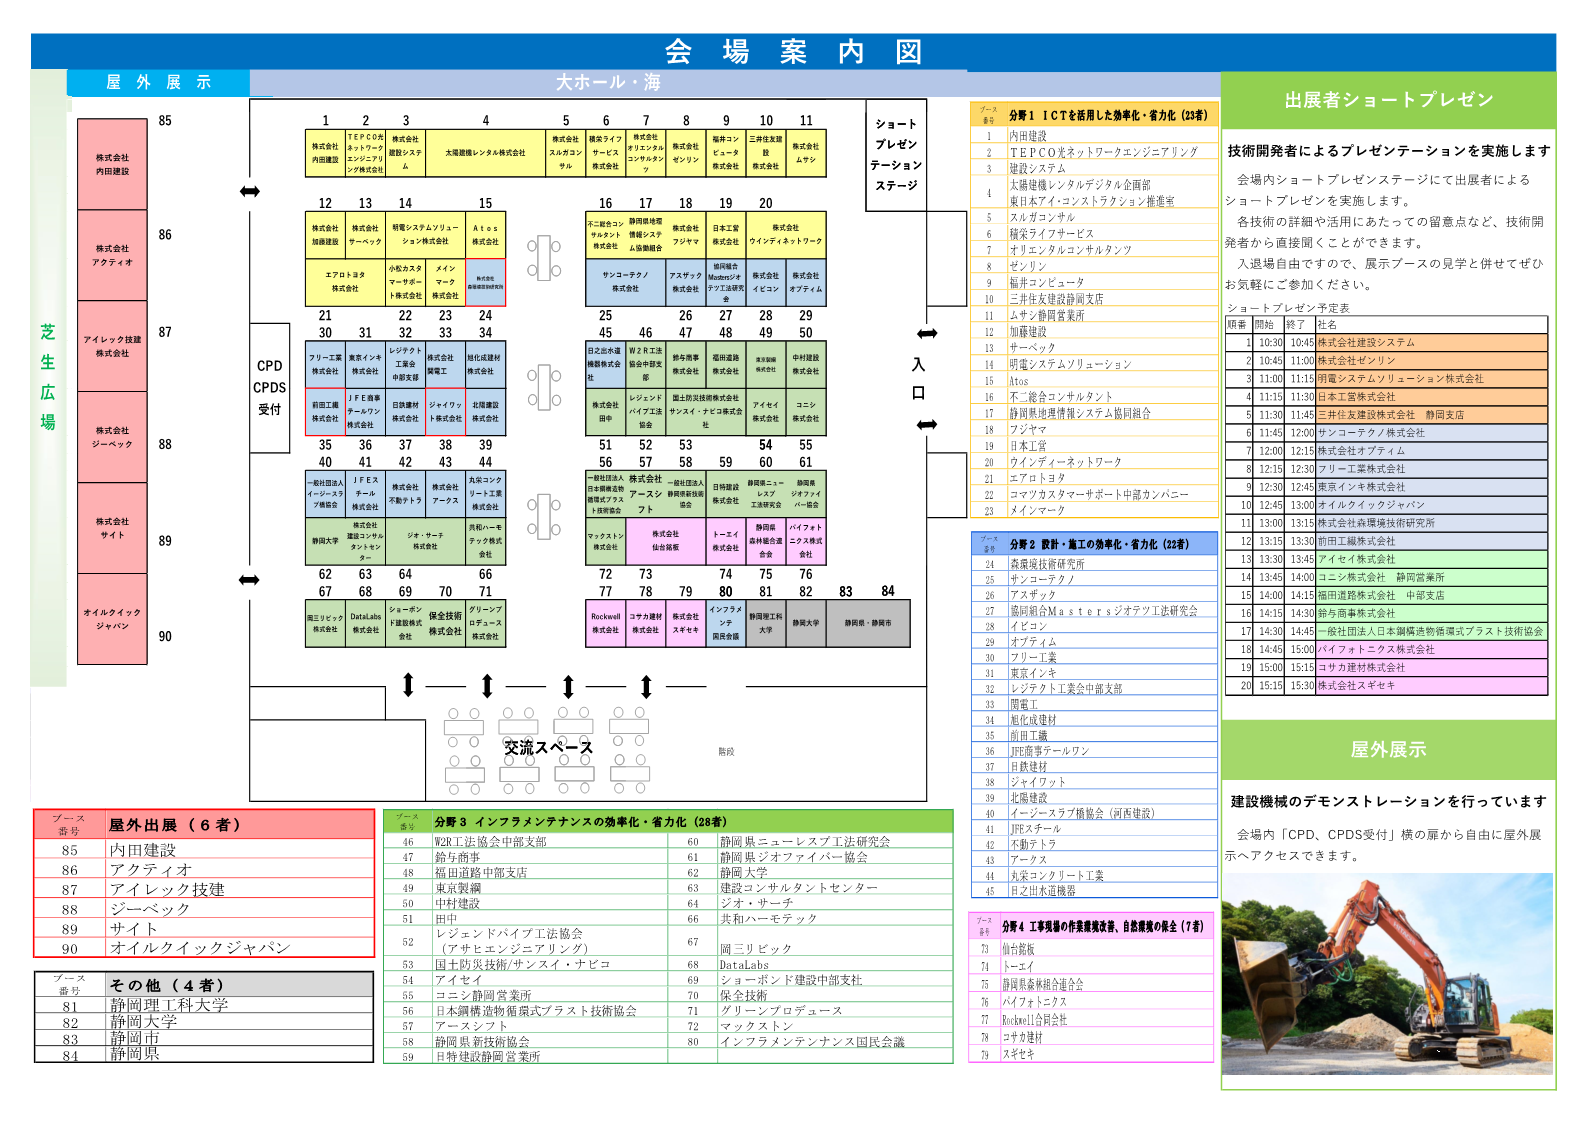Click the double-headed arrow above the 入口 label
This screenshot has width=1588, height=1123.
(927, 334)
